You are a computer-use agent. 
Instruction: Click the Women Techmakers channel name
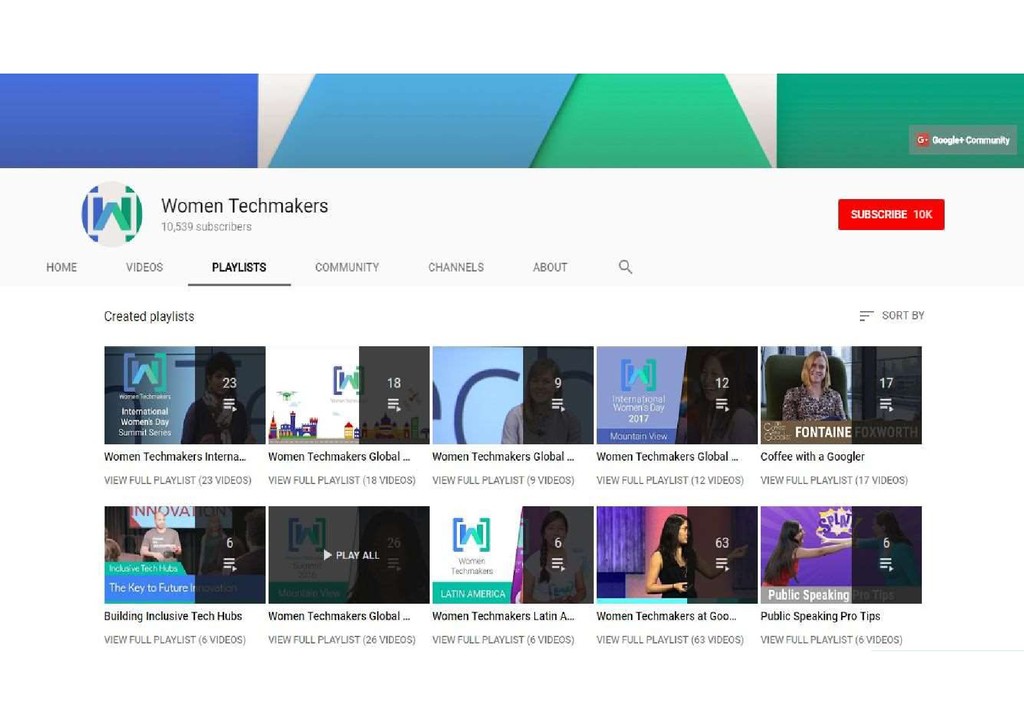click(x=245, y=206)
